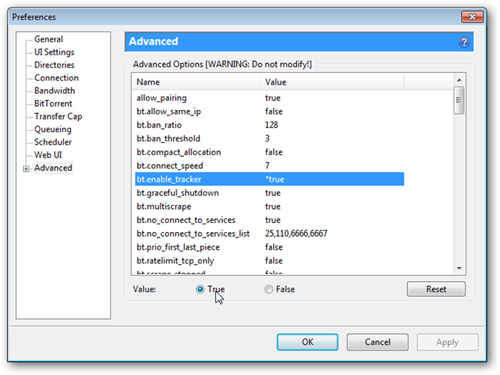Image resolution: width=500 pixels, height=375 pixels.
Task: Click the Value column header
Action: click(332, 82)
